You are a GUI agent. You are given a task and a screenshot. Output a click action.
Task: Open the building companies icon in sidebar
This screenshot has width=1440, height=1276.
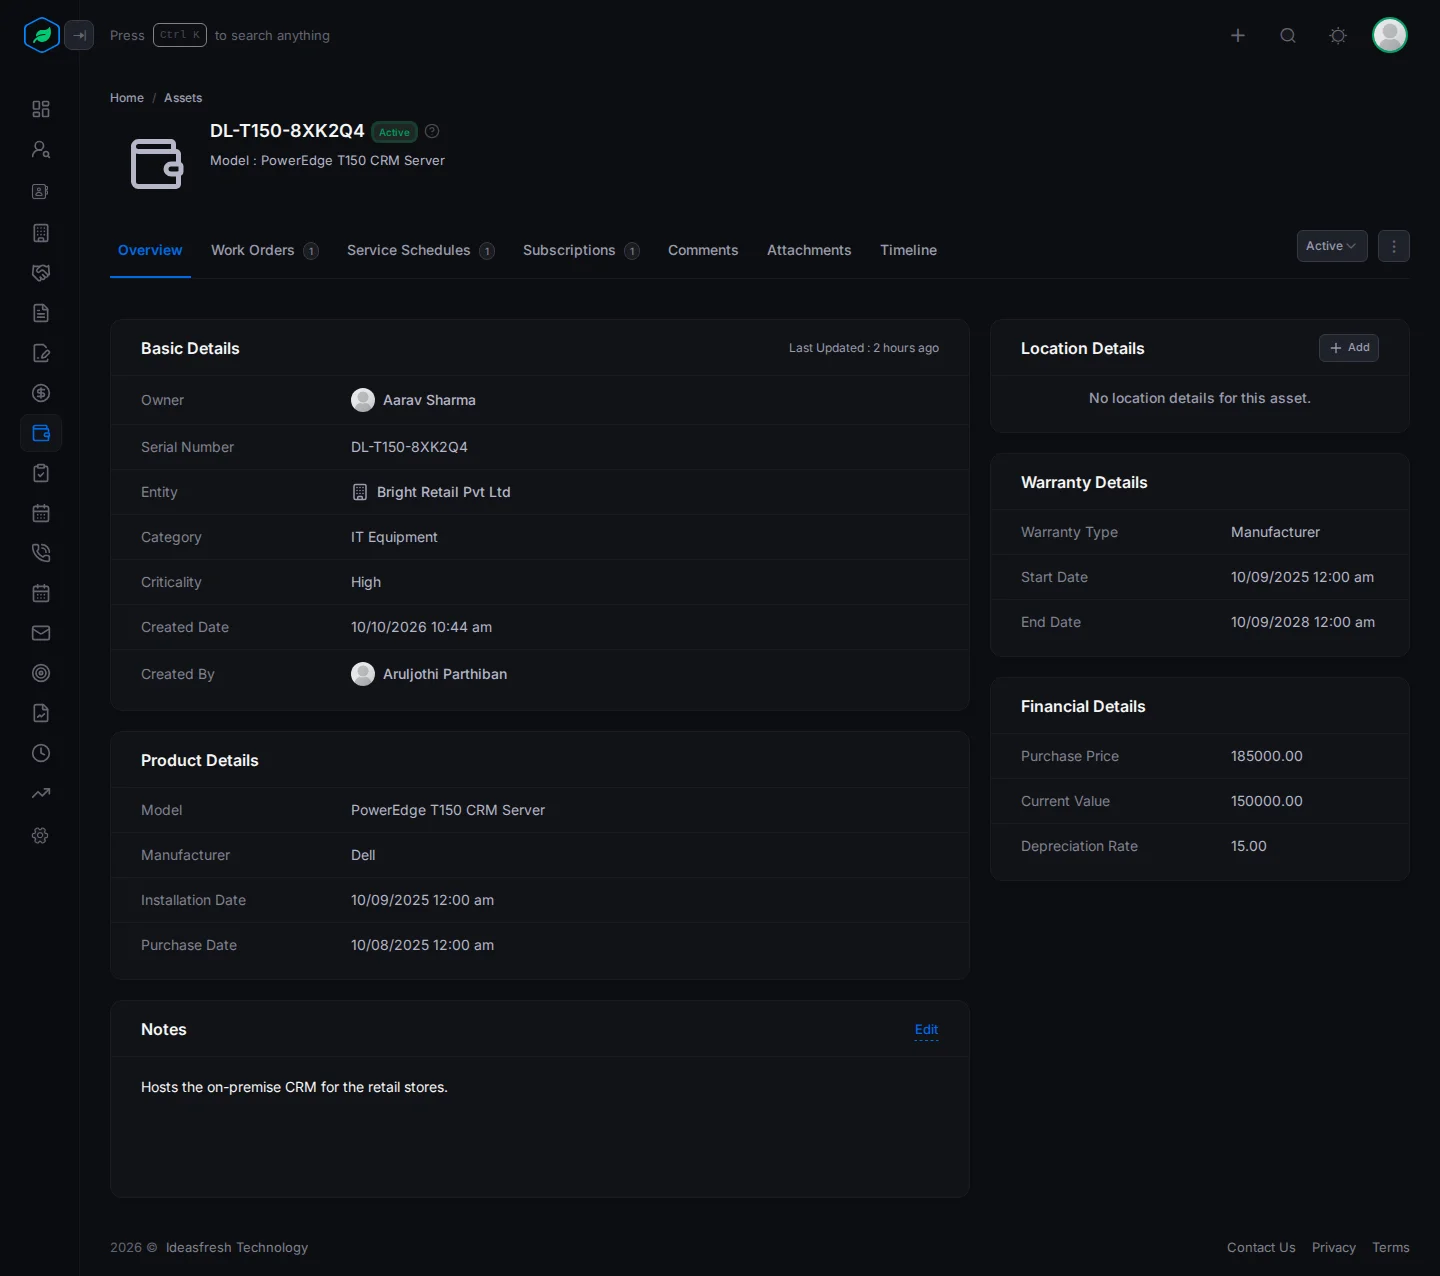41,233
